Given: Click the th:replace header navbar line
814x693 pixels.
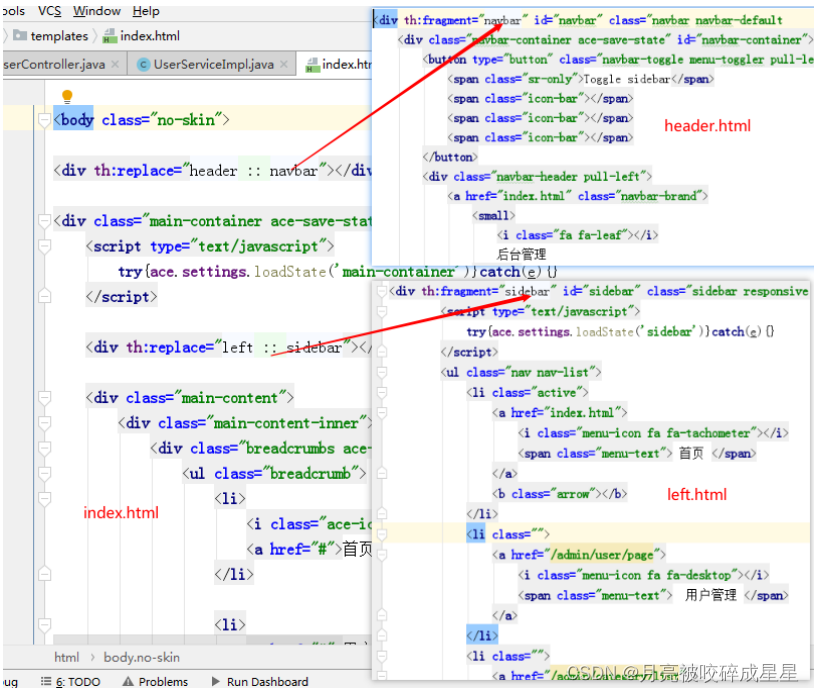Looking at the screenshot, I should click(213, 171).
